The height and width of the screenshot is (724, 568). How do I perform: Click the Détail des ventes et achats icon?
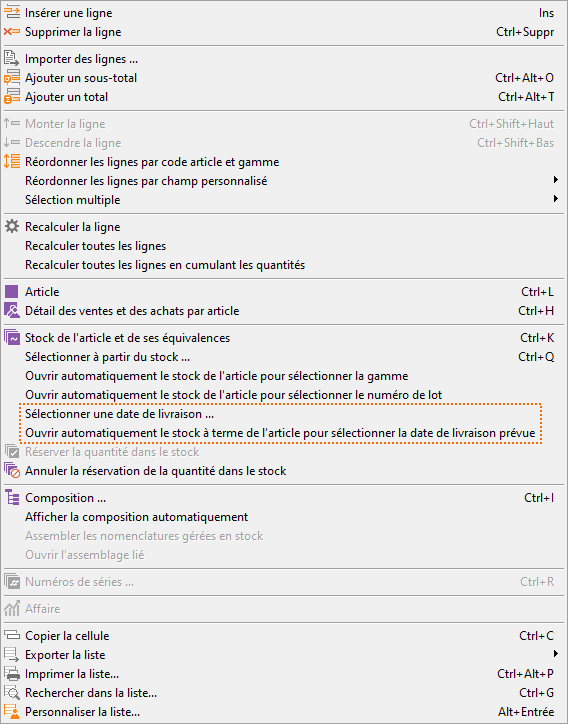pos(12,311)
